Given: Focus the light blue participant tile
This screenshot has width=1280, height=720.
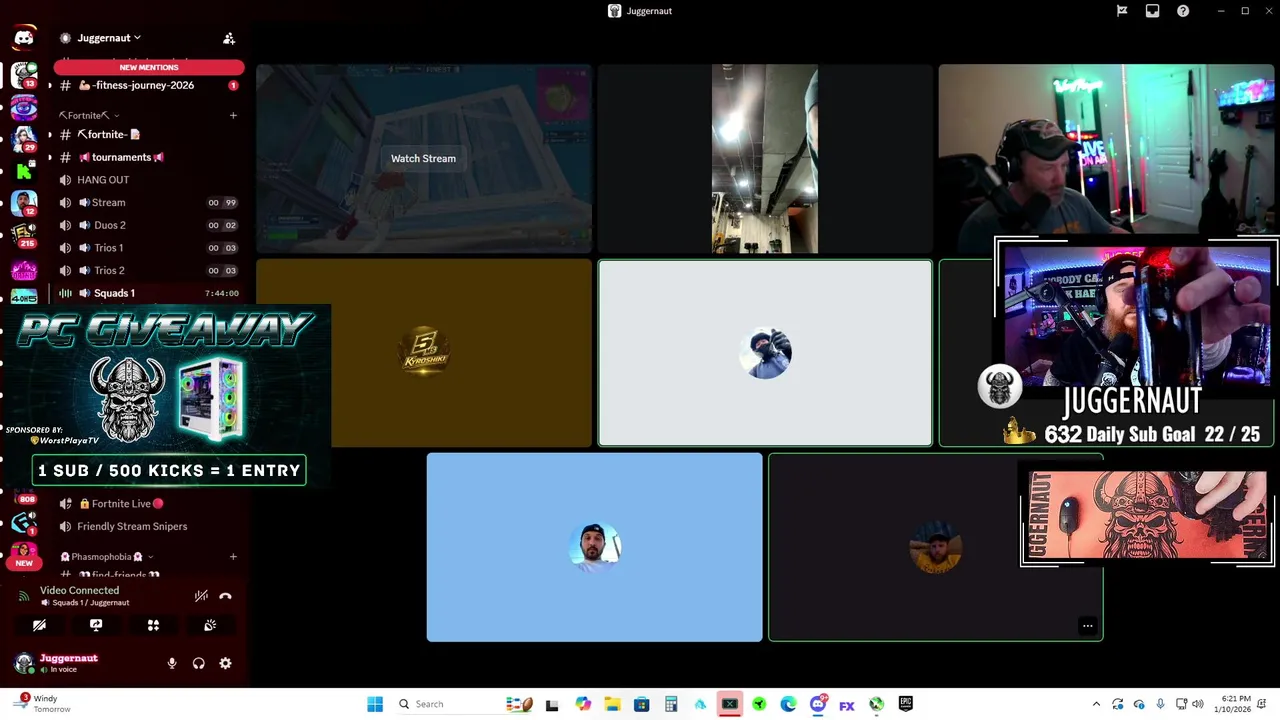Looking at the screenshot, I should (594, 547).
